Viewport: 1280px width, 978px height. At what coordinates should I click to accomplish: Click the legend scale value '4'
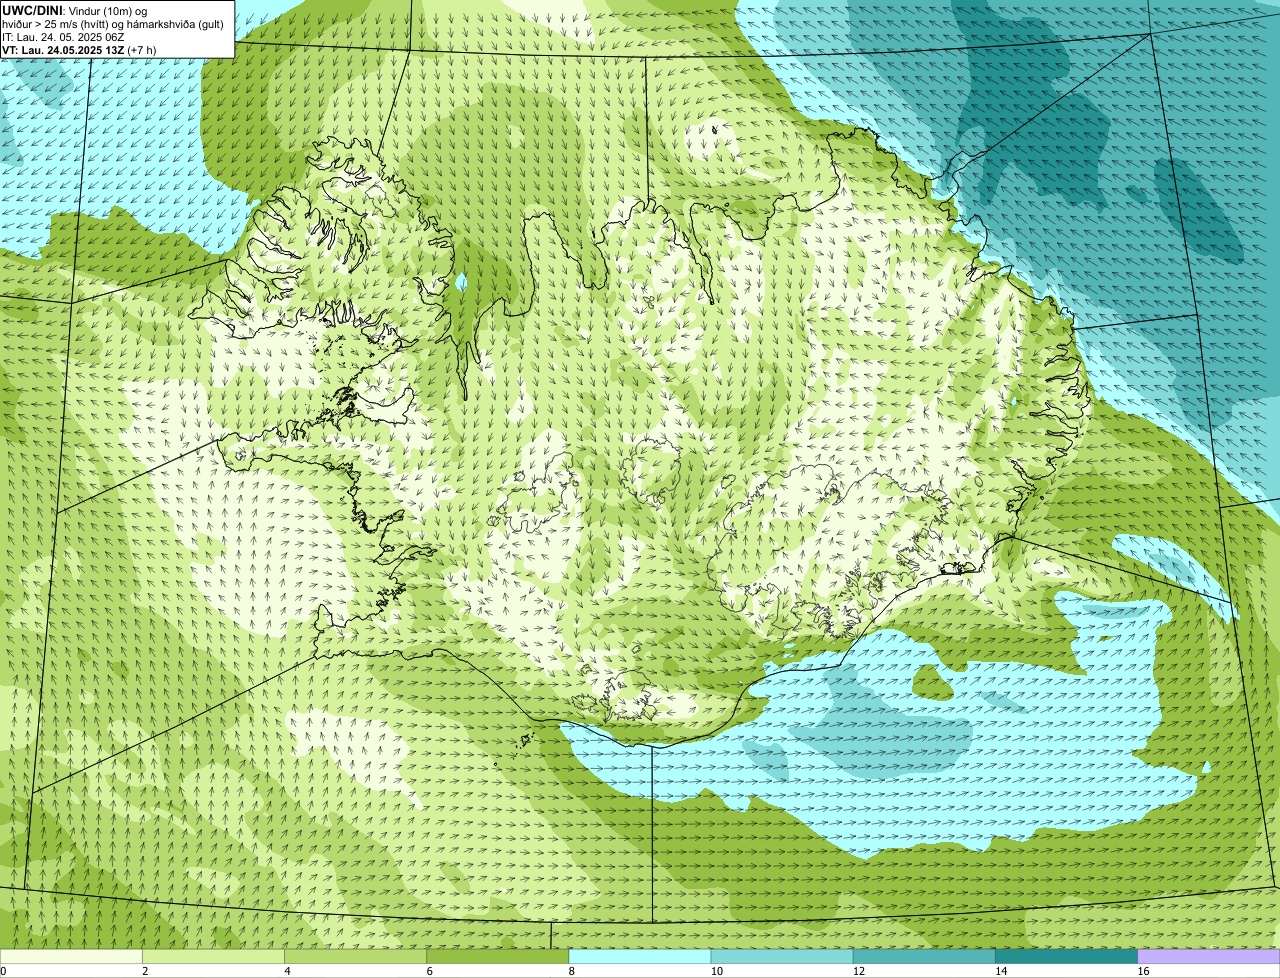coord(287,971)
